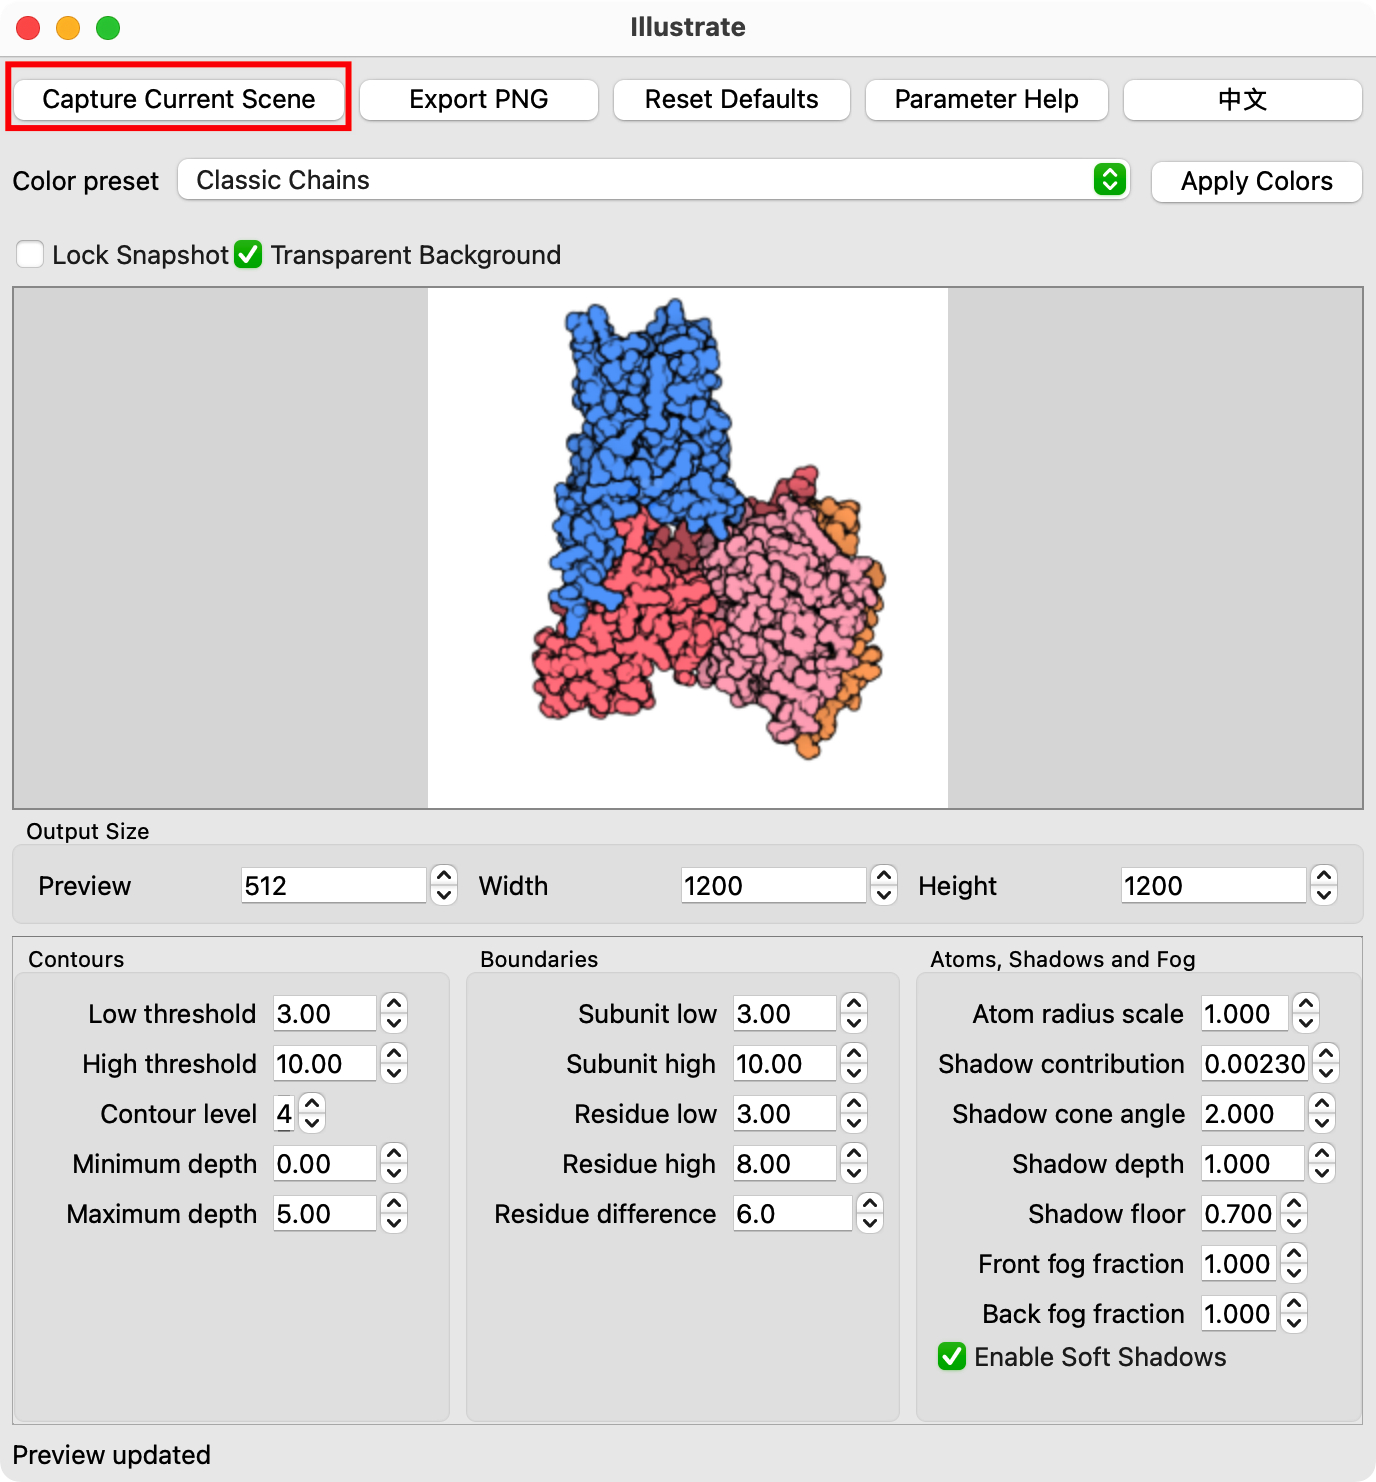Image resolution: width=1376 pixels, height=1482 pixels.
Task: Select the Shadow contribution value field
Action: (1255, 1064)
